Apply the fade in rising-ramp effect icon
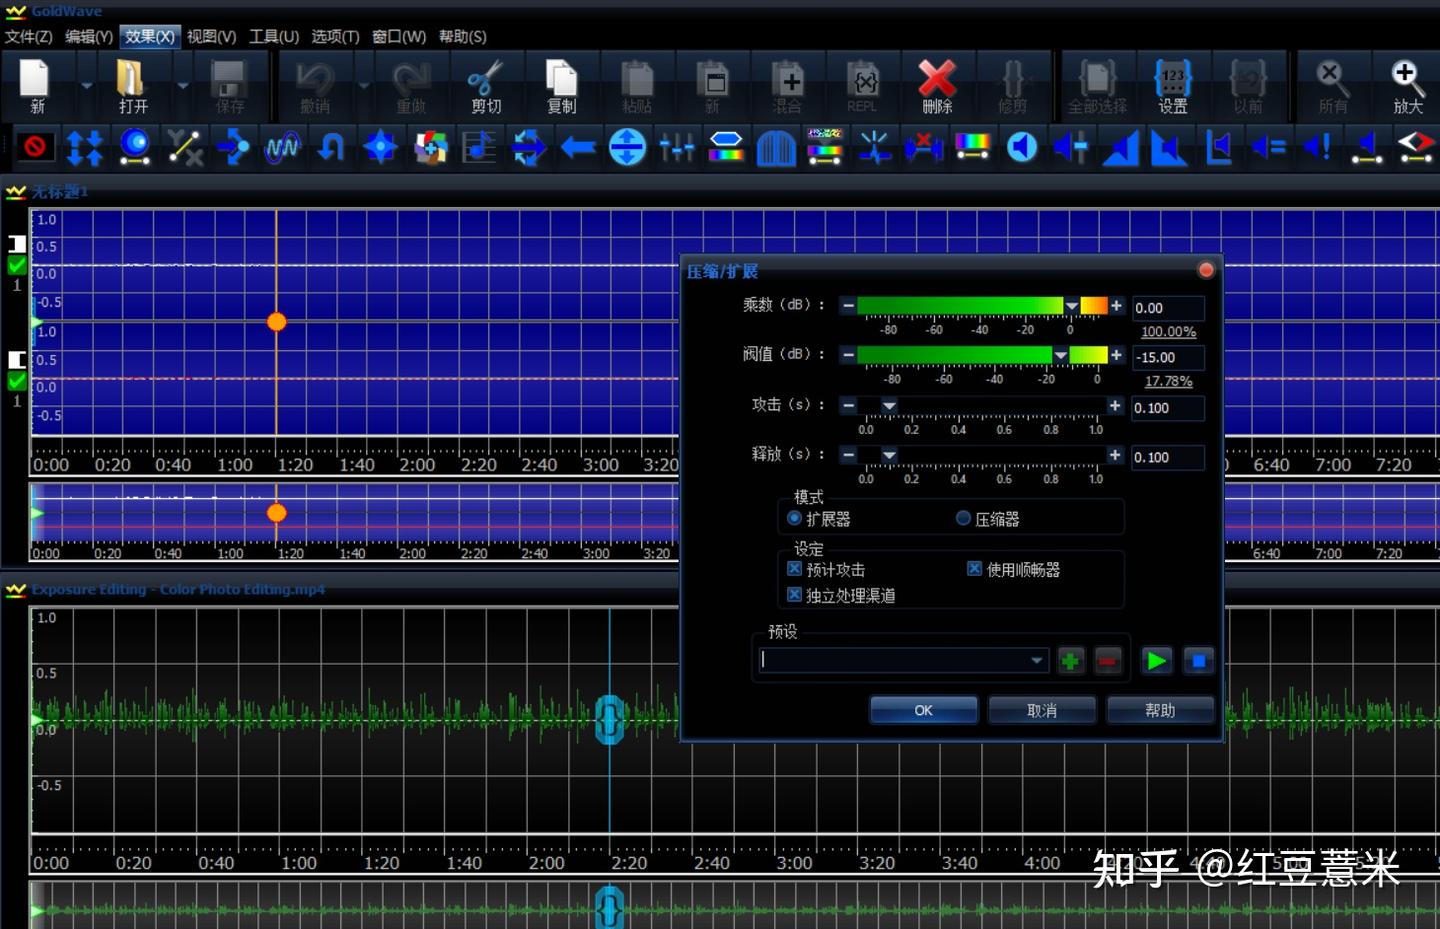 coord(1121,148)
